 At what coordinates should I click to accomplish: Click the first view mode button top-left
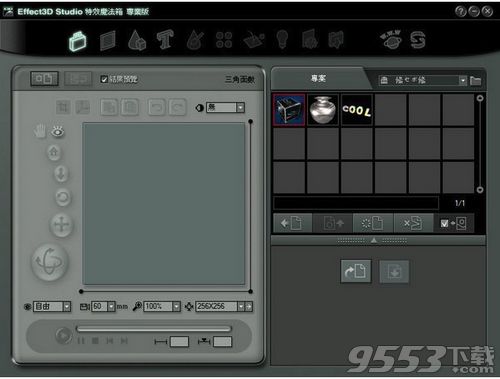(x=44, y=79)
